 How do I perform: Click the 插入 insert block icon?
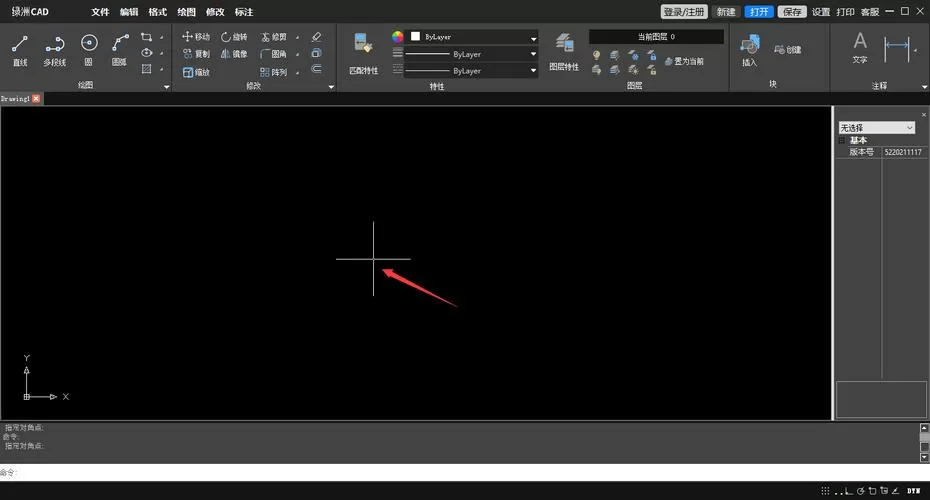click(750, 50)
